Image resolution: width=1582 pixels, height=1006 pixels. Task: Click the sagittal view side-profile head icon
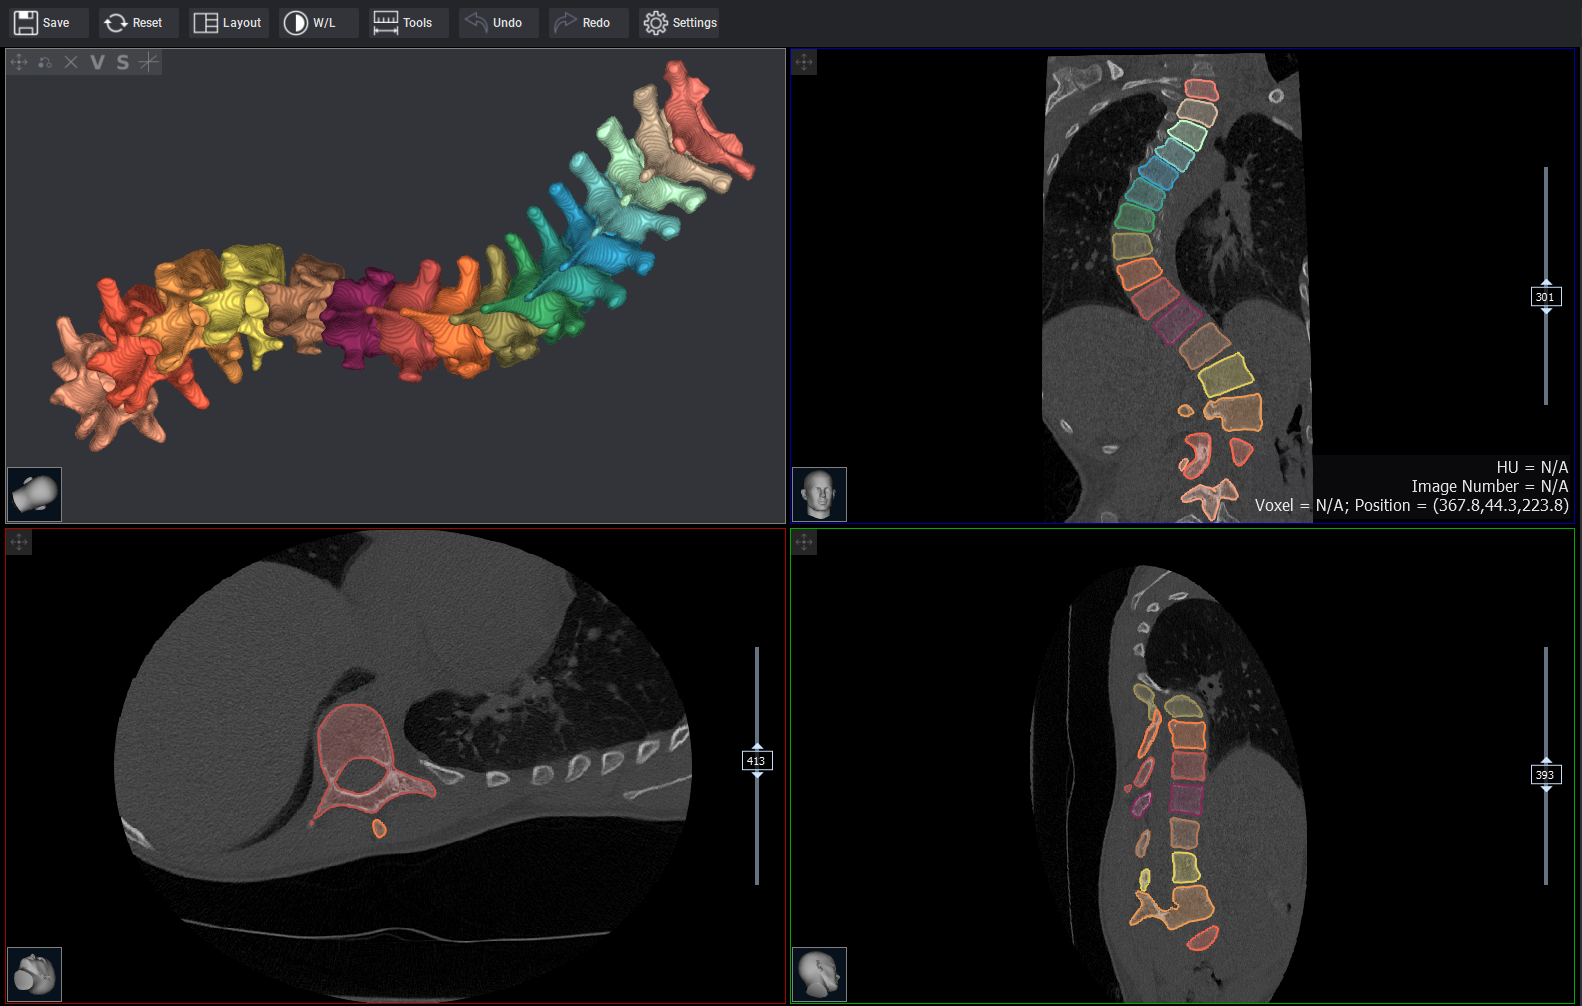point(819,974)
